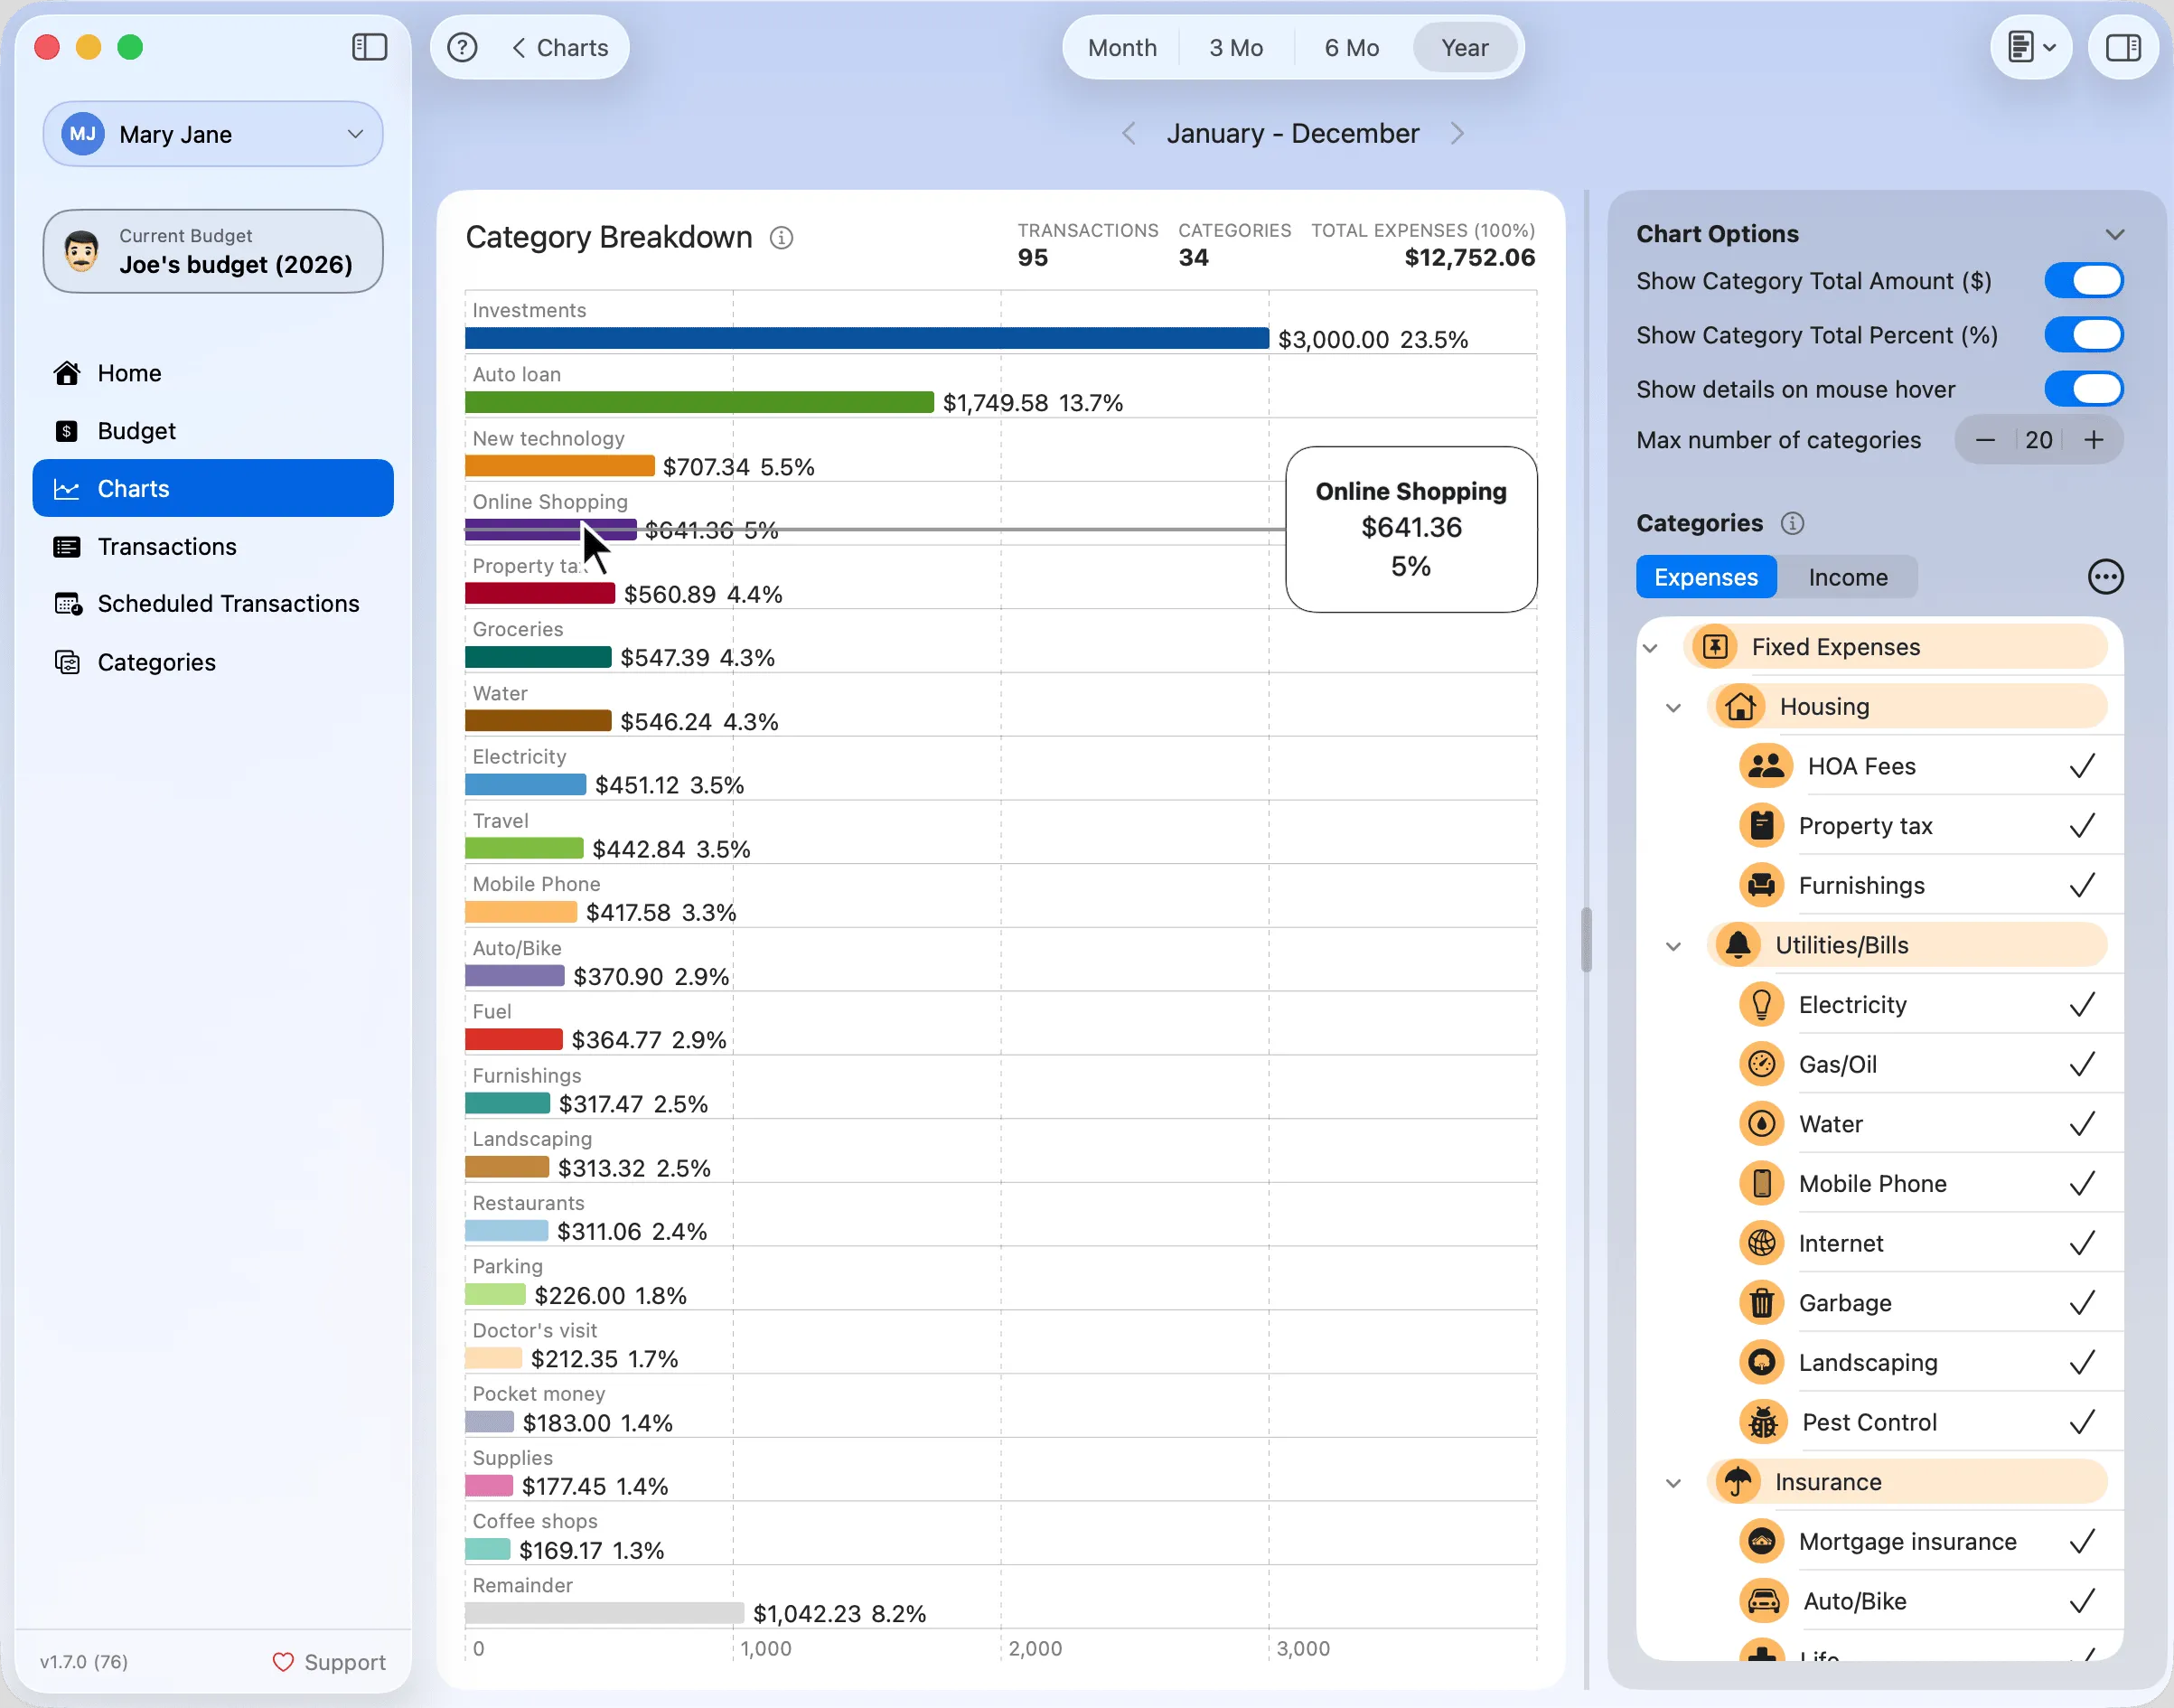Uncheck the HOA Fees category

click(x=2081, y=766)
